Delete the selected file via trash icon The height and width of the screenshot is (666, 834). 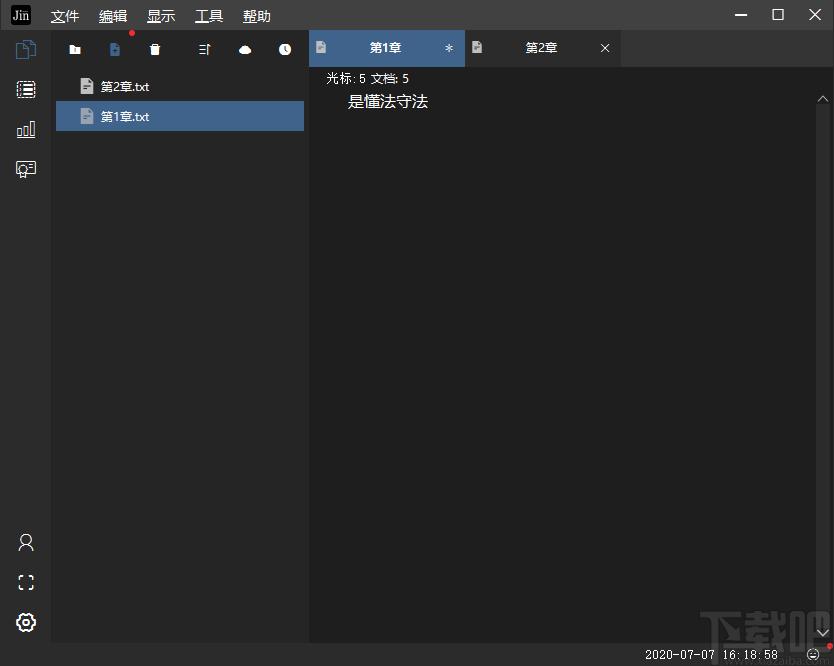(x=154, y=48)
